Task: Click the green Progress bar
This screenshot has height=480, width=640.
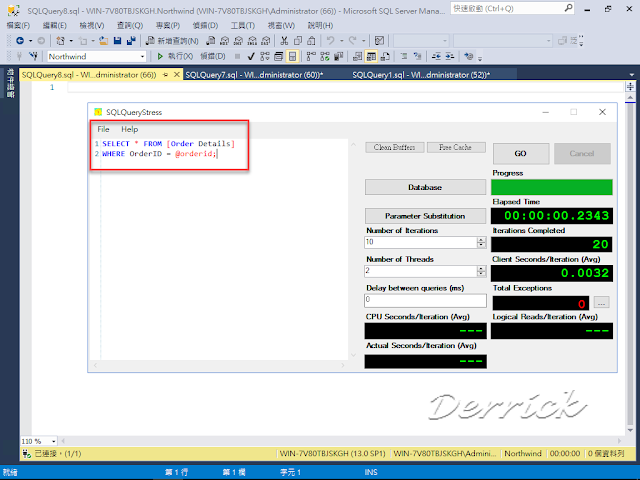Action: (551, 187)
